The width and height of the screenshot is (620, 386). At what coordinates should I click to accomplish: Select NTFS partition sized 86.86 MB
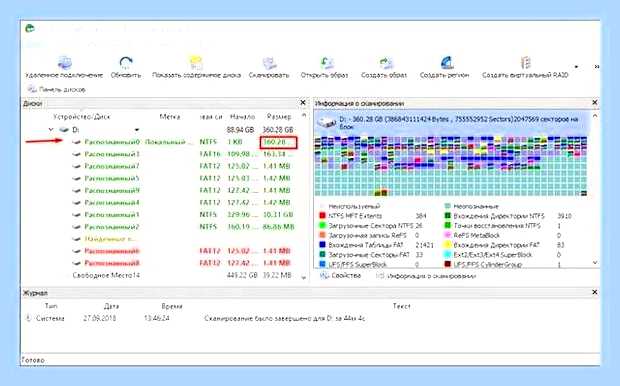tap(184, 227)
